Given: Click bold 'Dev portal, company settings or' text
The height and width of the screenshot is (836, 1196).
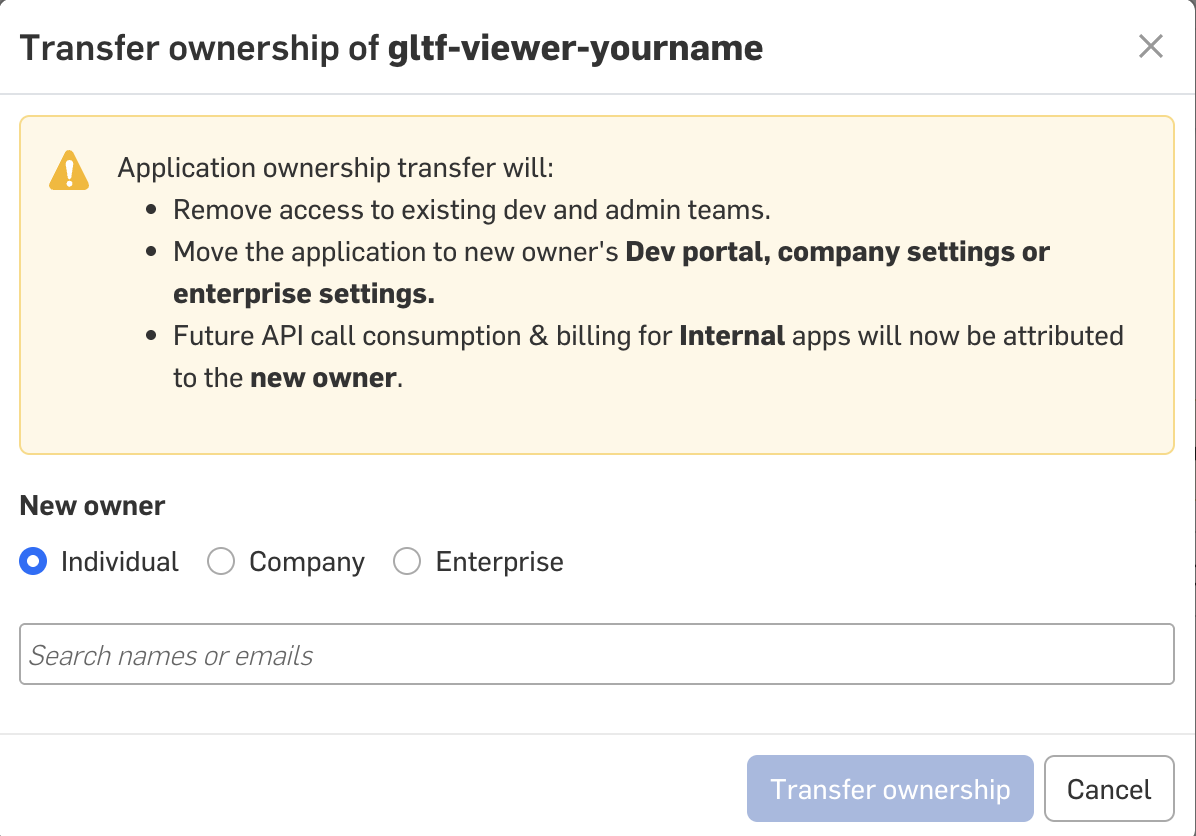Looking at the screenshot, I should 837,252.
